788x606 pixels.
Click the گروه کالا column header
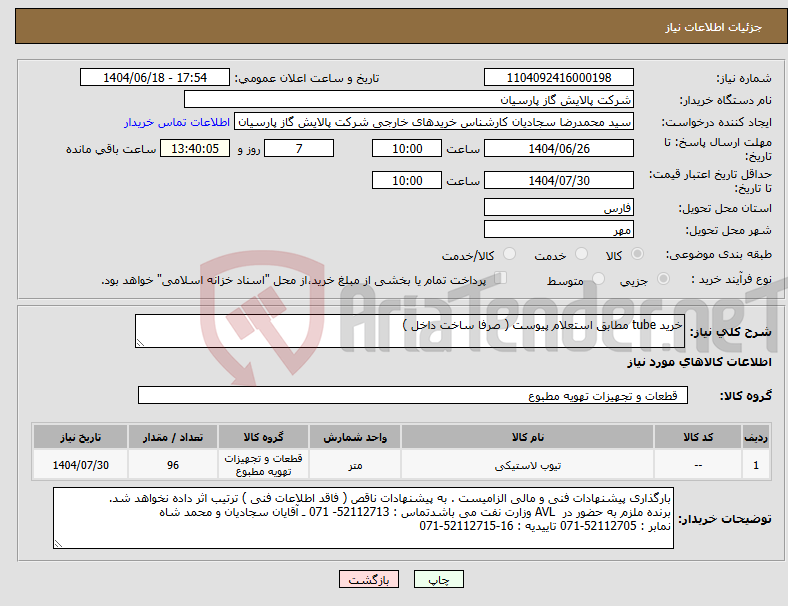[263, 437]
